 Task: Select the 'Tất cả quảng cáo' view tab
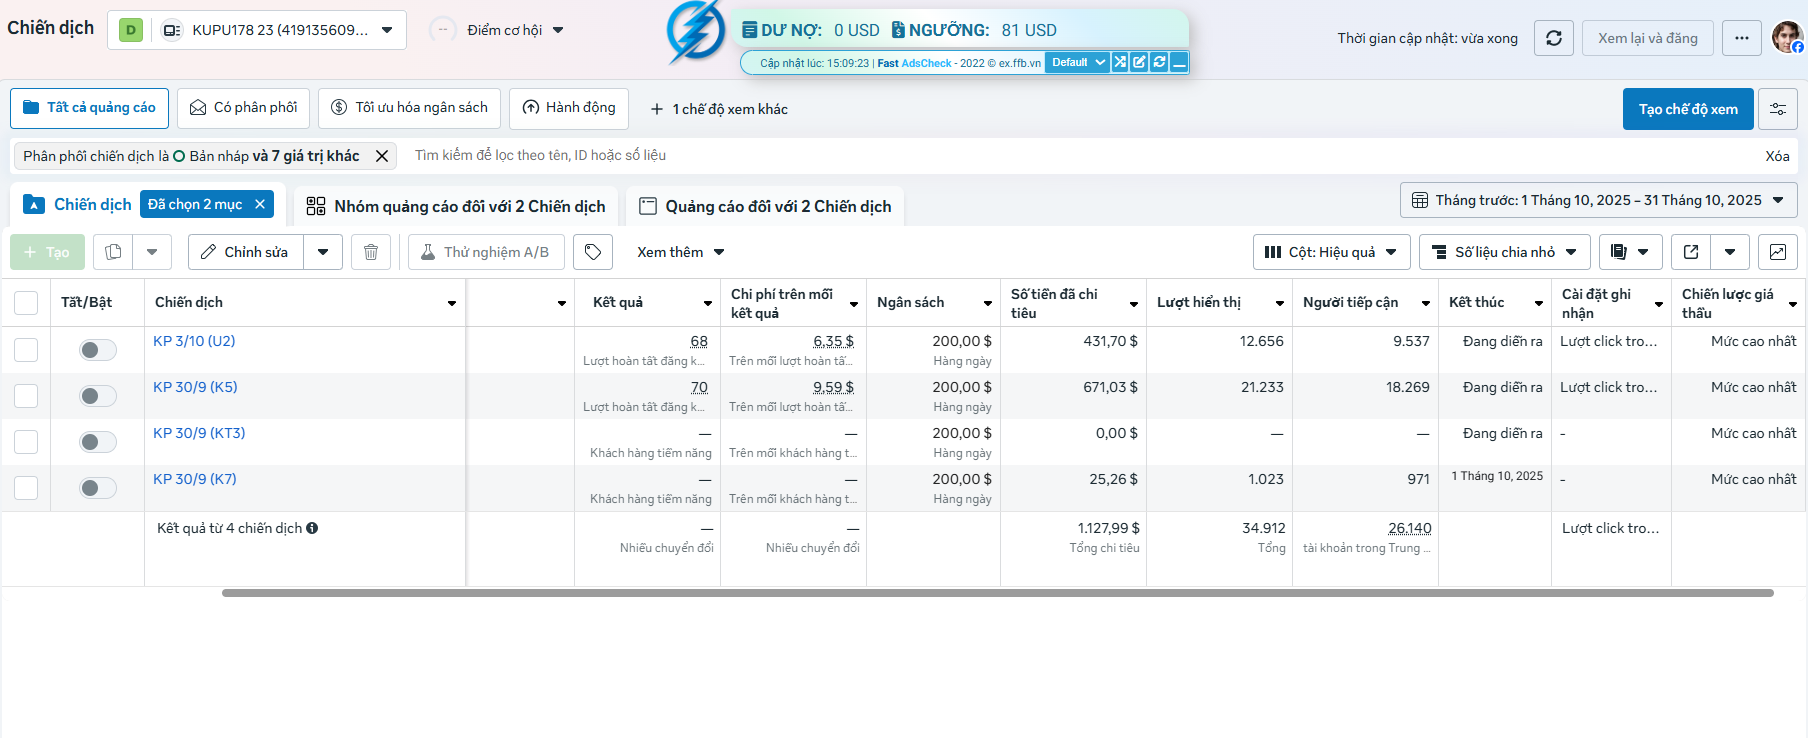click(89, 108)
